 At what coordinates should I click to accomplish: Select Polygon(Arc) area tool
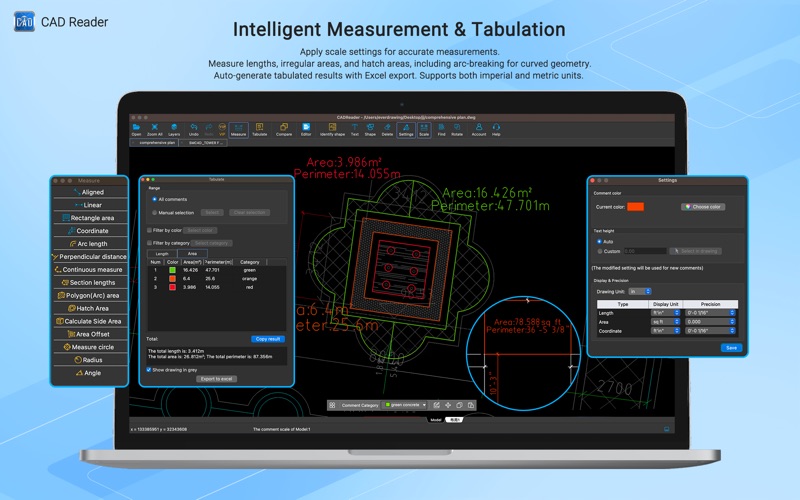point(89,295)
